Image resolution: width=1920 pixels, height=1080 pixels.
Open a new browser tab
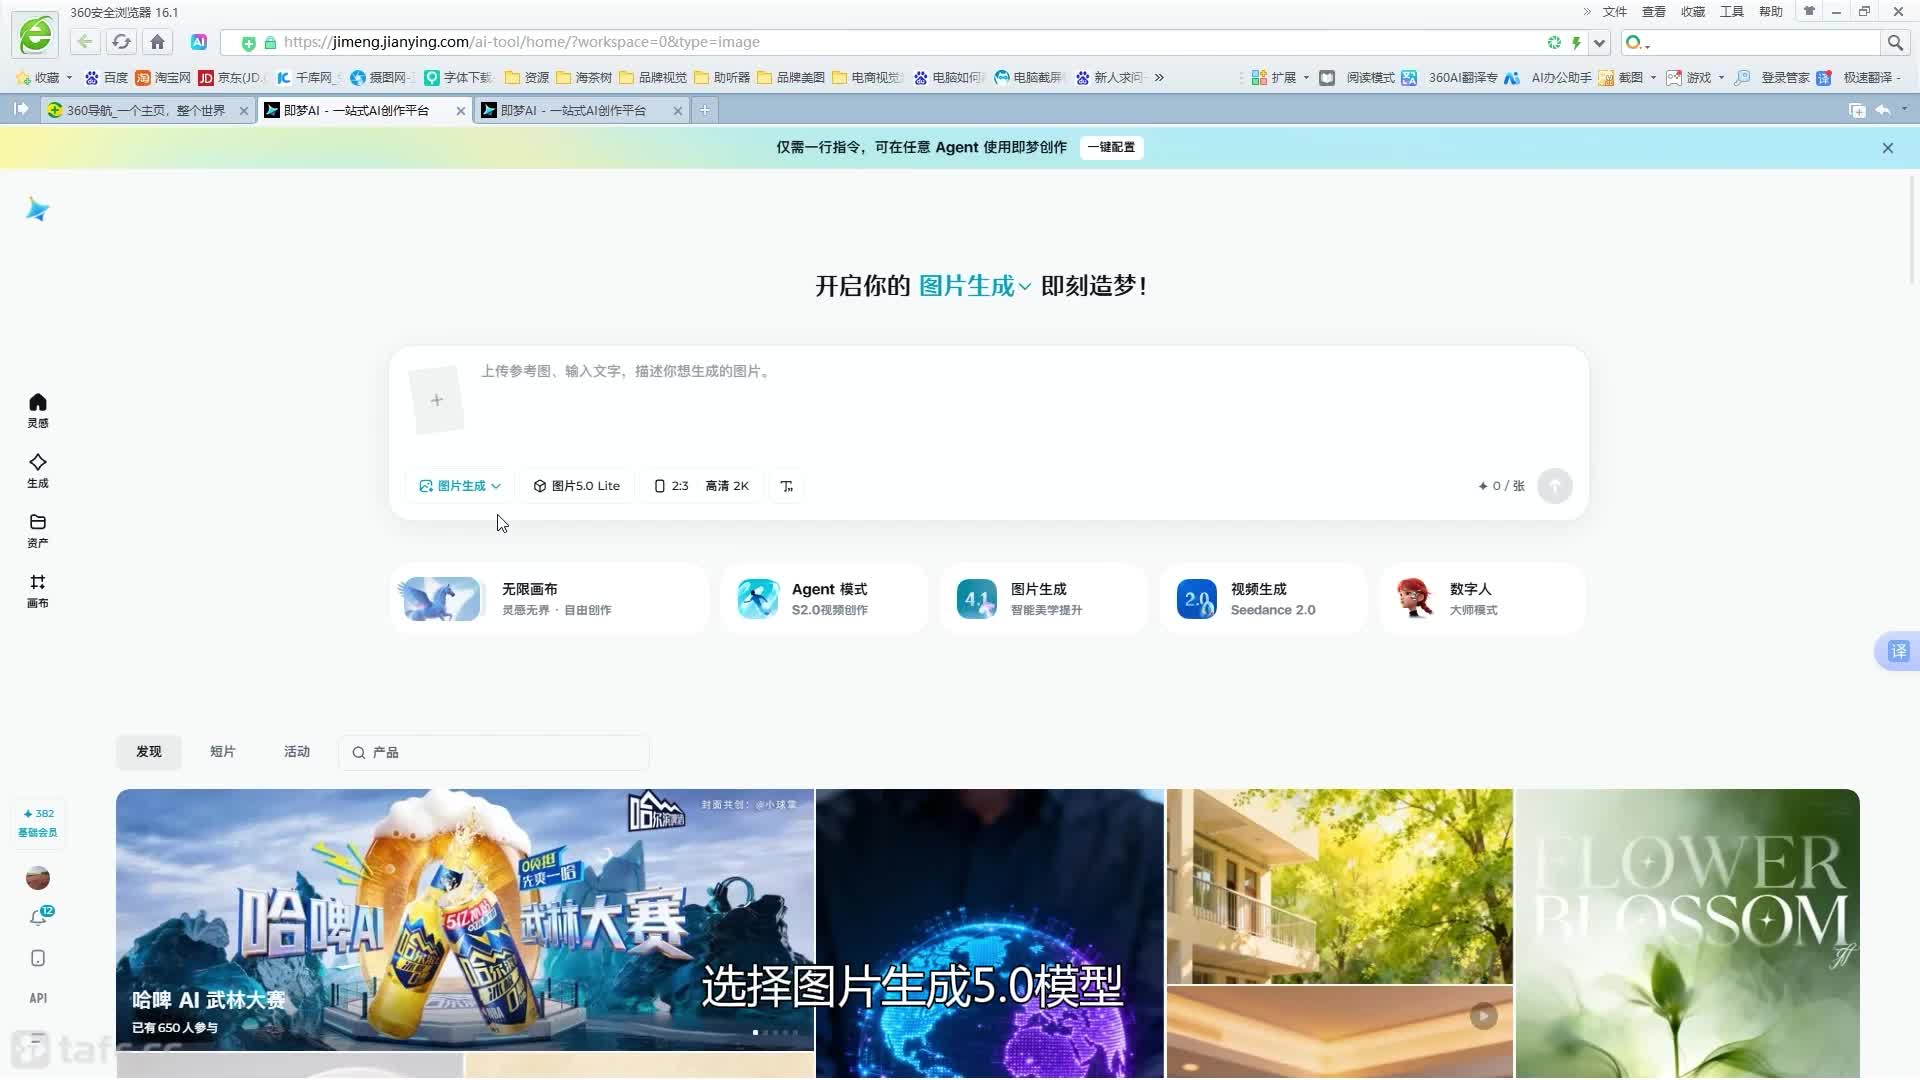coord(705,110)
